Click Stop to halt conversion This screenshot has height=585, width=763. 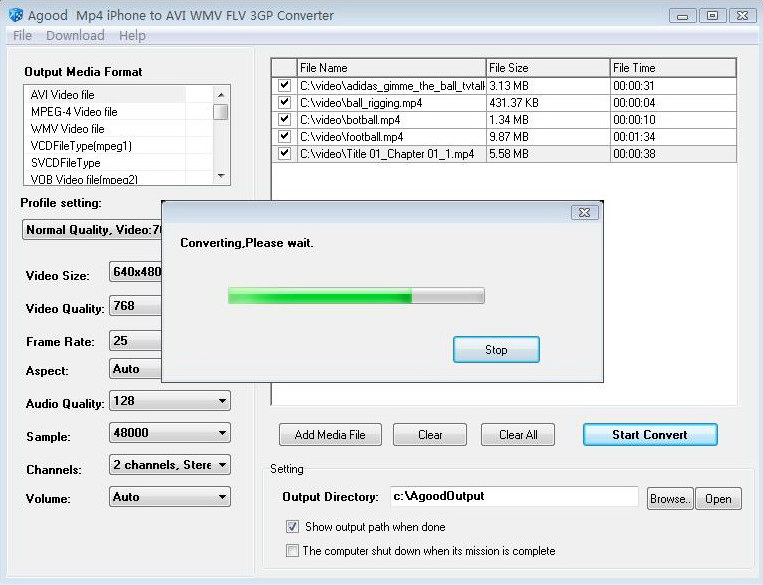click(x=496, y=349)
